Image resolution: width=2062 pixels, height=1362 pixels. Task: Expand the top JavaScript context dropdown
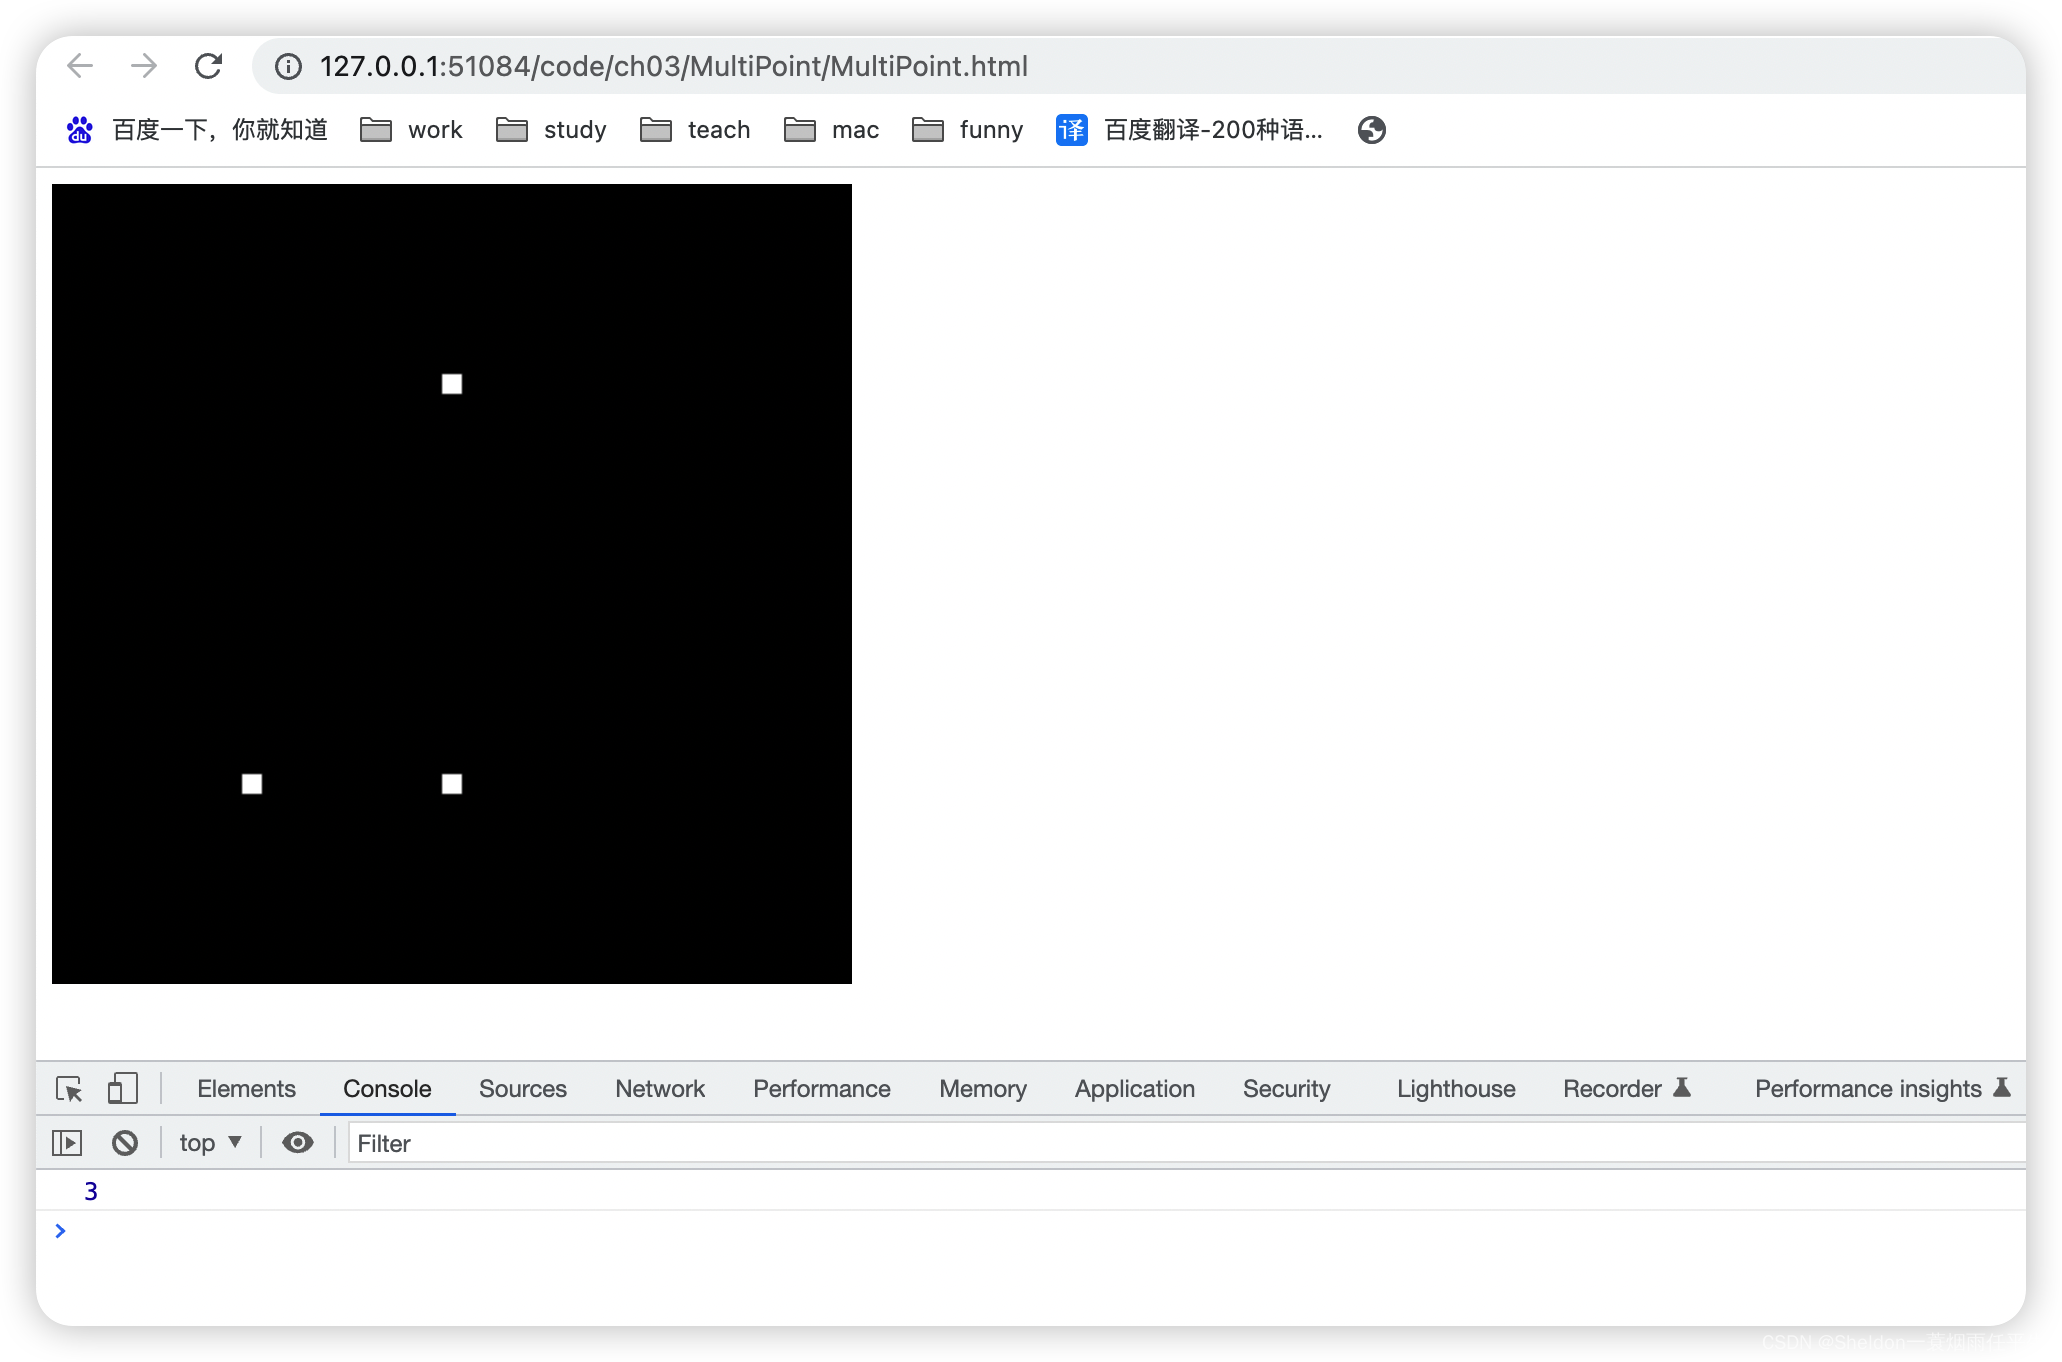(x=210, y=1143)
